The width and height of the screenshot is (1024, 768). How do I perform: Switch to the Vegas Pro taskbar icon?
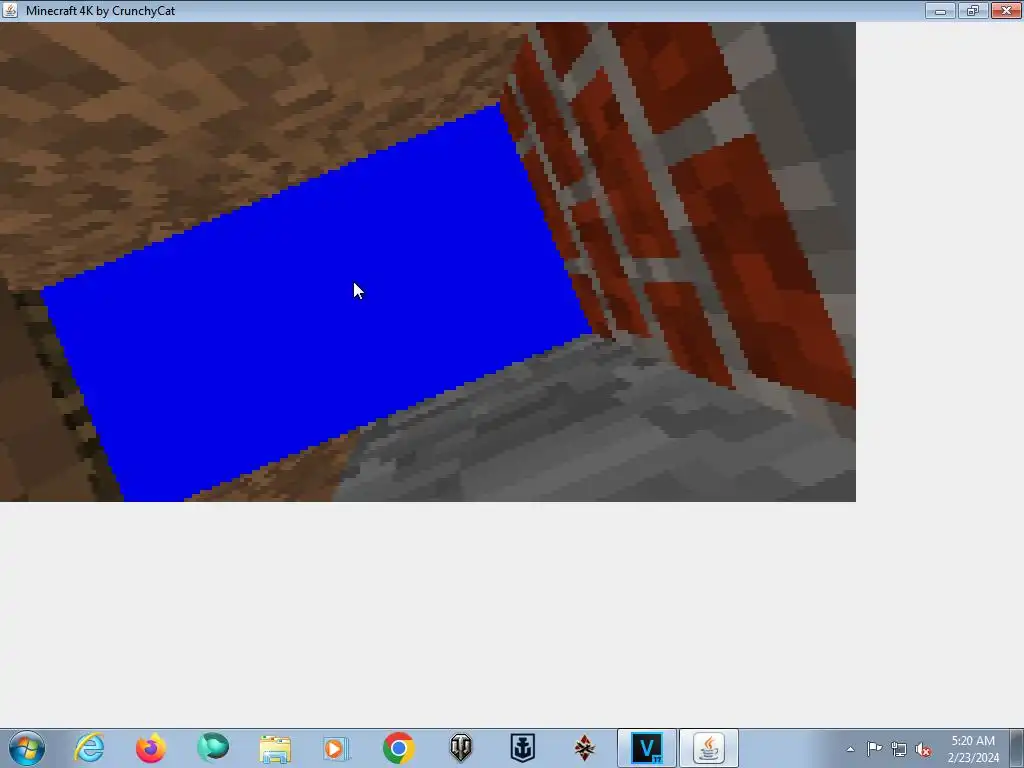click(x=647, y=748)
